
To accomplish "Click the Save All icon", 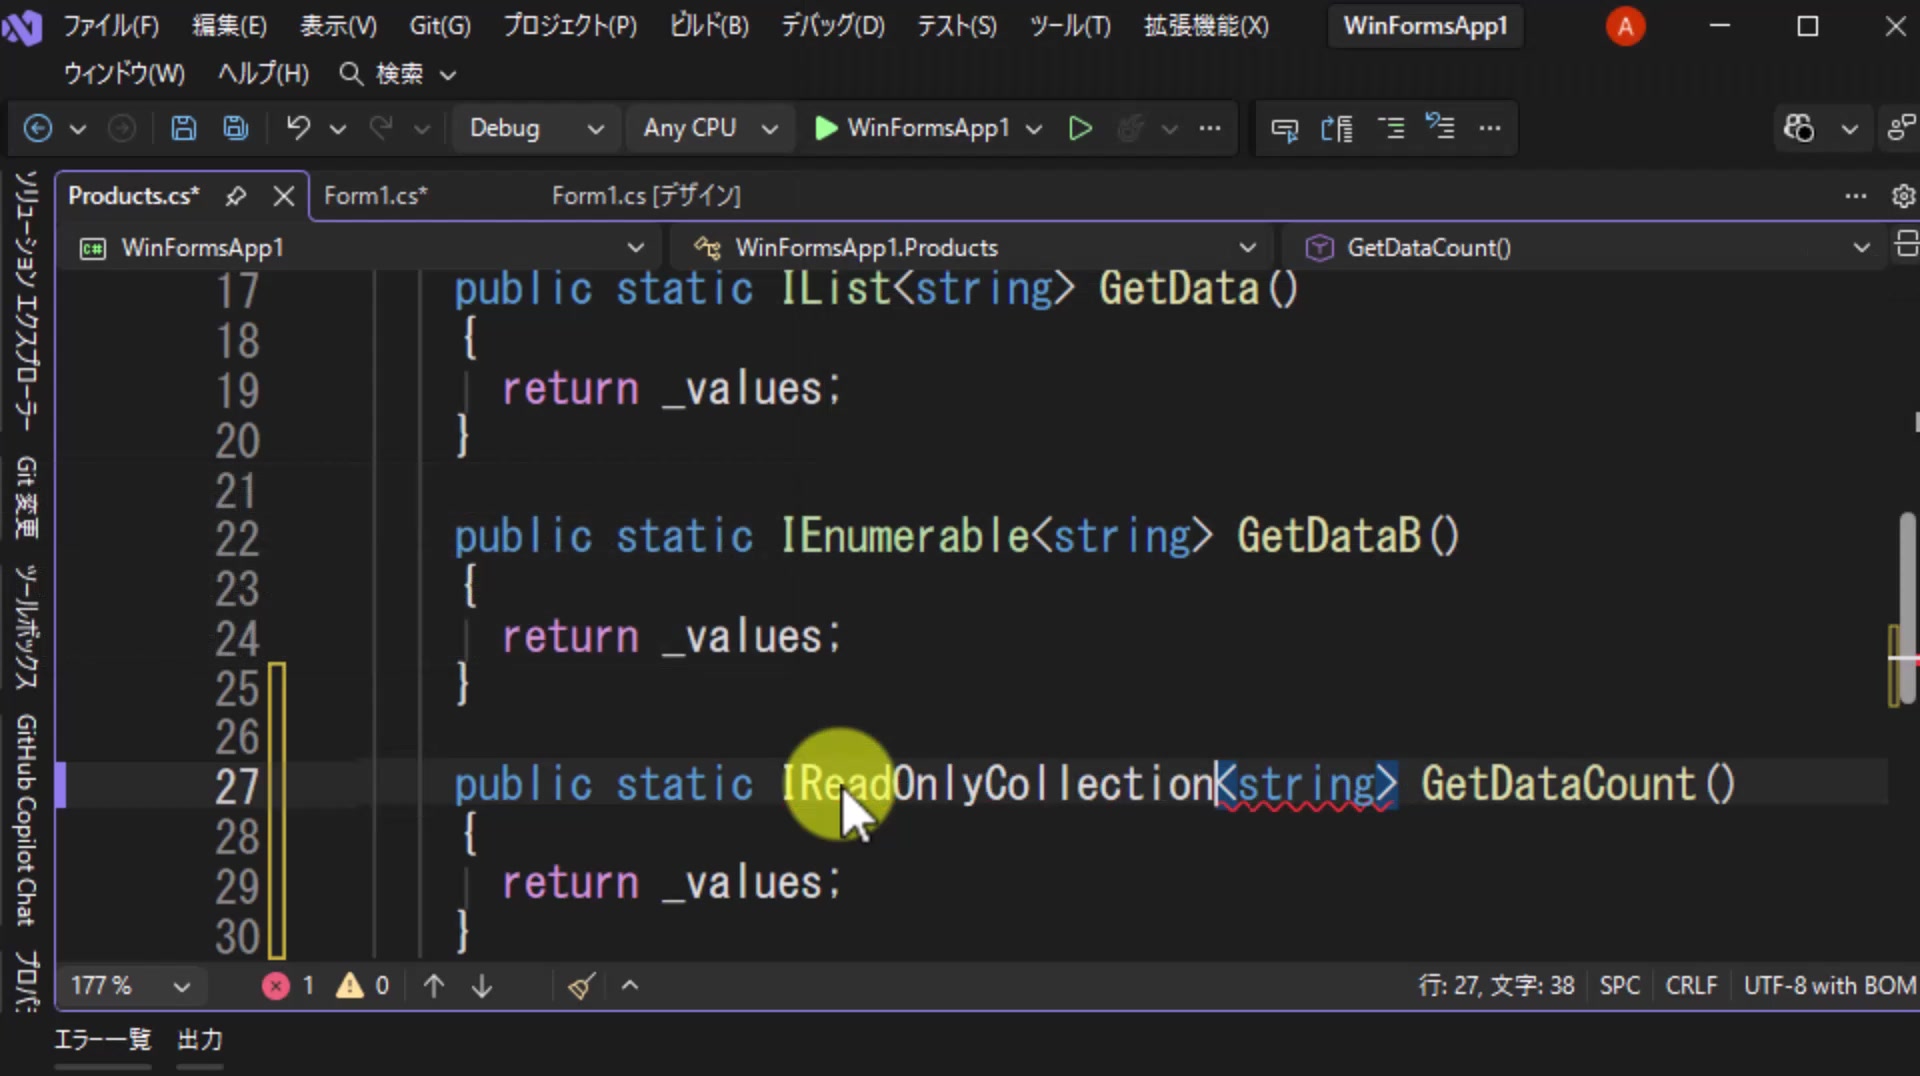I will [236, 128].
